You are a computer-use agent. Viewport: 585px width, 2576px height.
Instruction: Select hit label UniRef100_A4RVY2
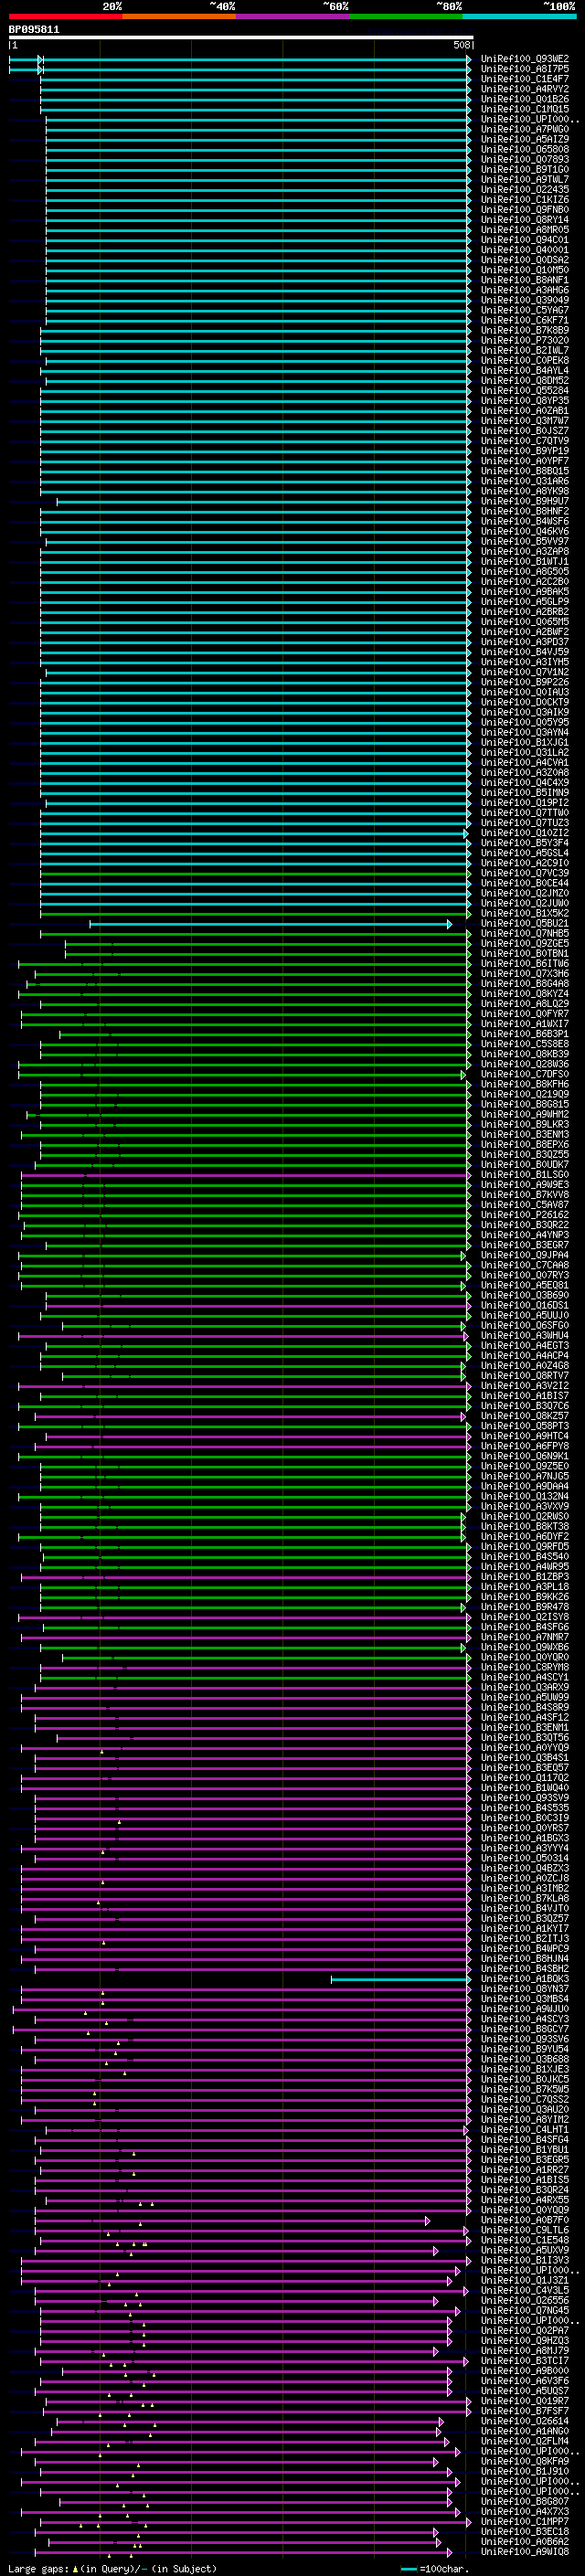point(525,89)
